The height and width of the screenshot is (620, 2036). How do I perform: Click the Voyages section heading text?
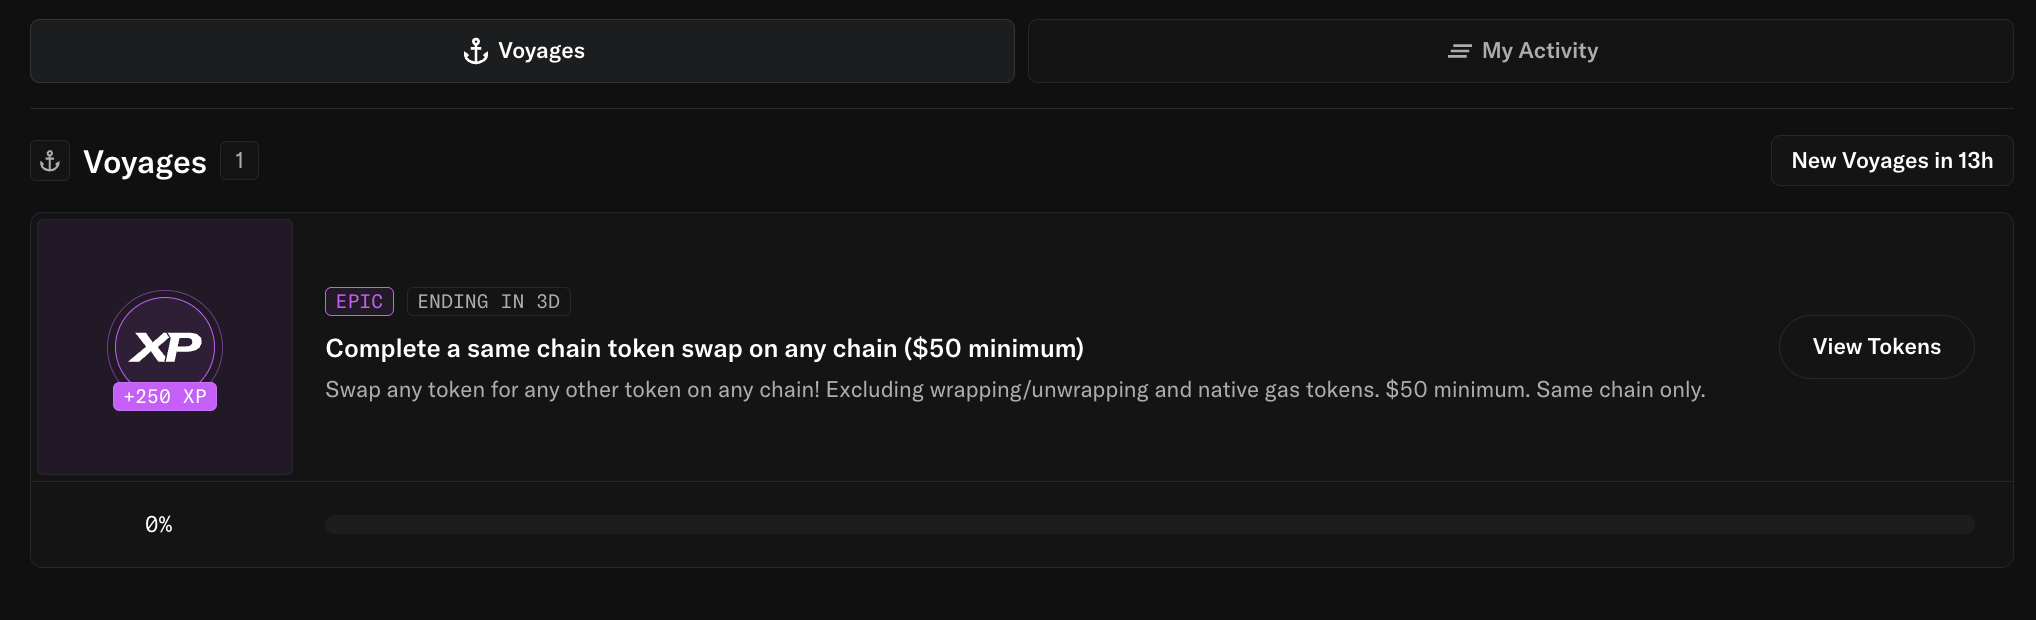click(x=145, y=162)
